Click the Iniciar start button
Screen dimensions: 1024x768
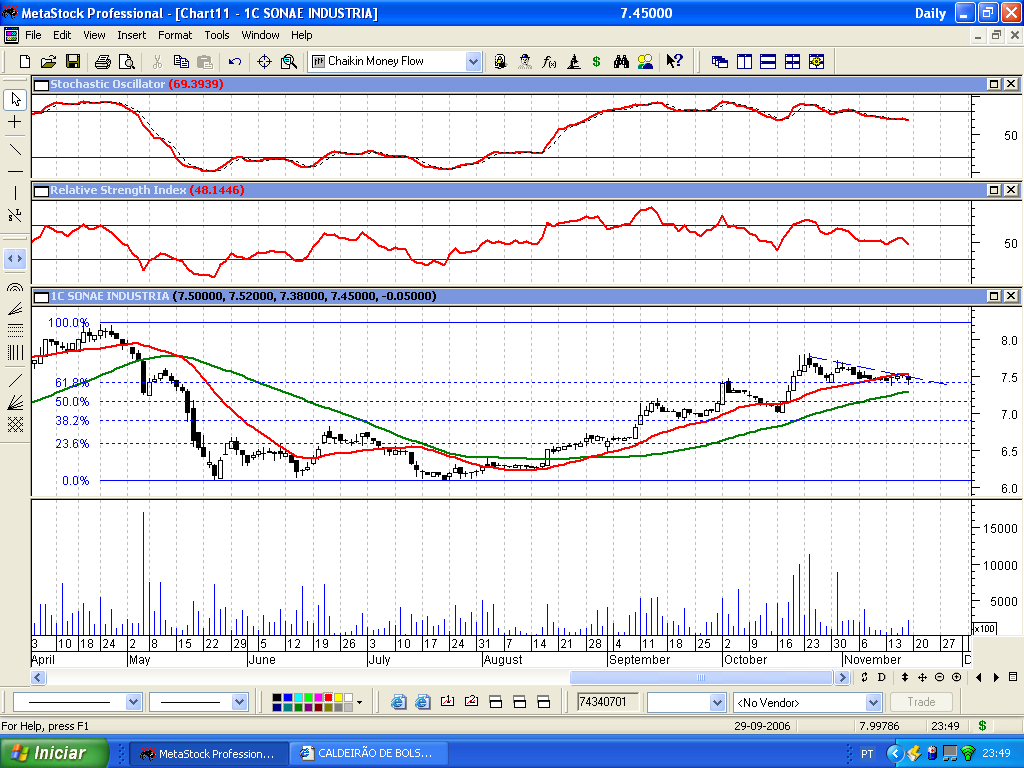55,753
